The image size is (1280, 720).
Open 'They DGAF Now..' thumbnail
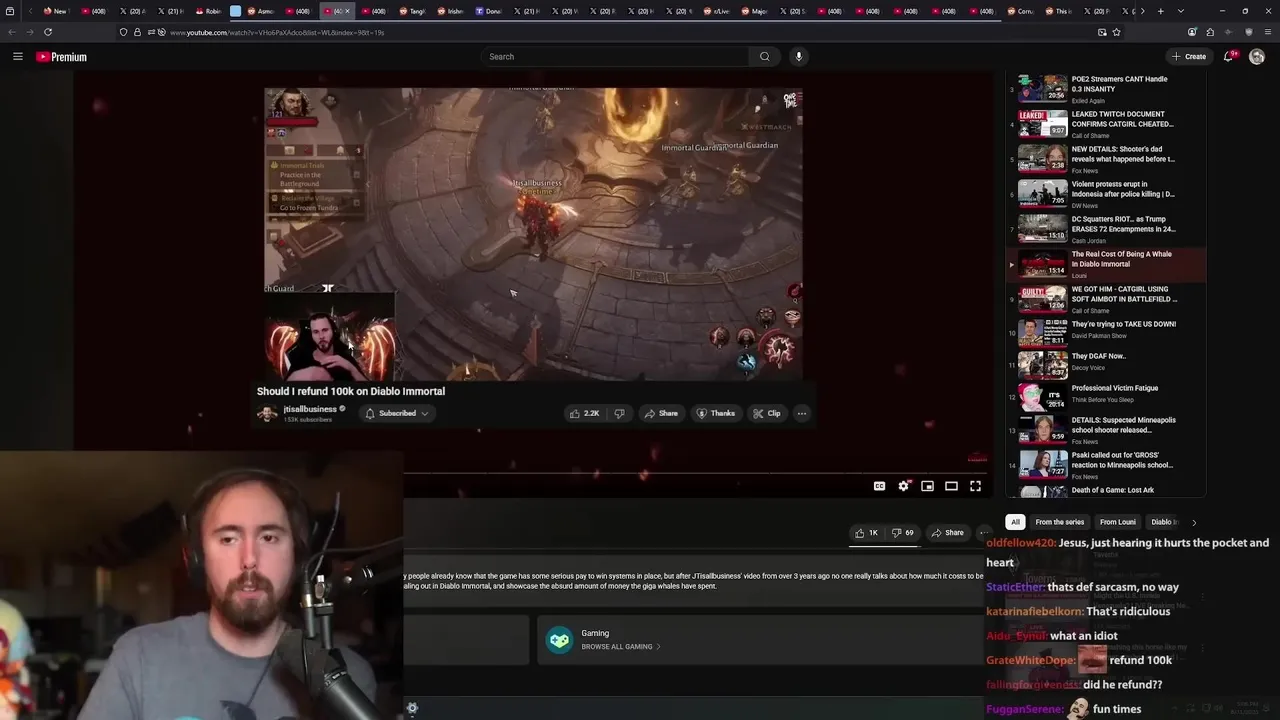[x=1042, y=365]
